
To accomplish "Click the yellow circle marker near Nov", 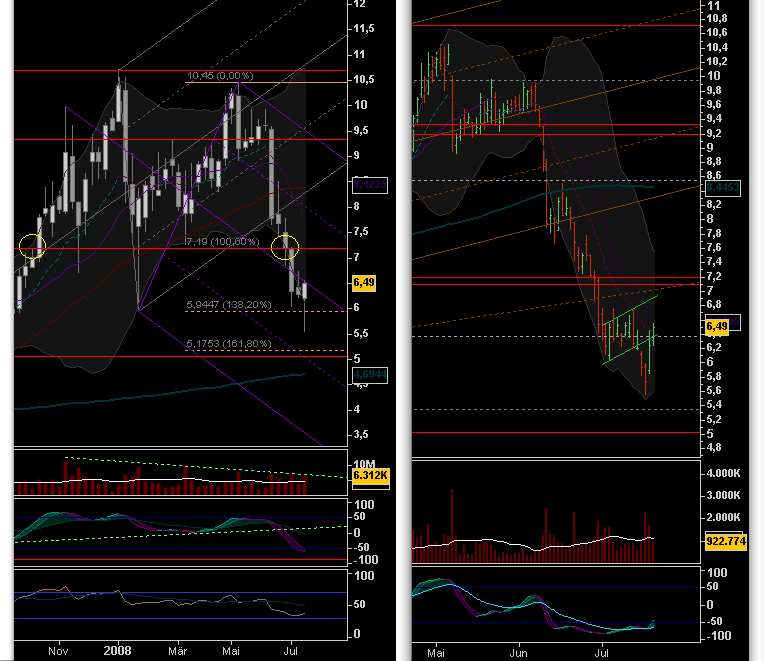I will (x=32, y=246).
